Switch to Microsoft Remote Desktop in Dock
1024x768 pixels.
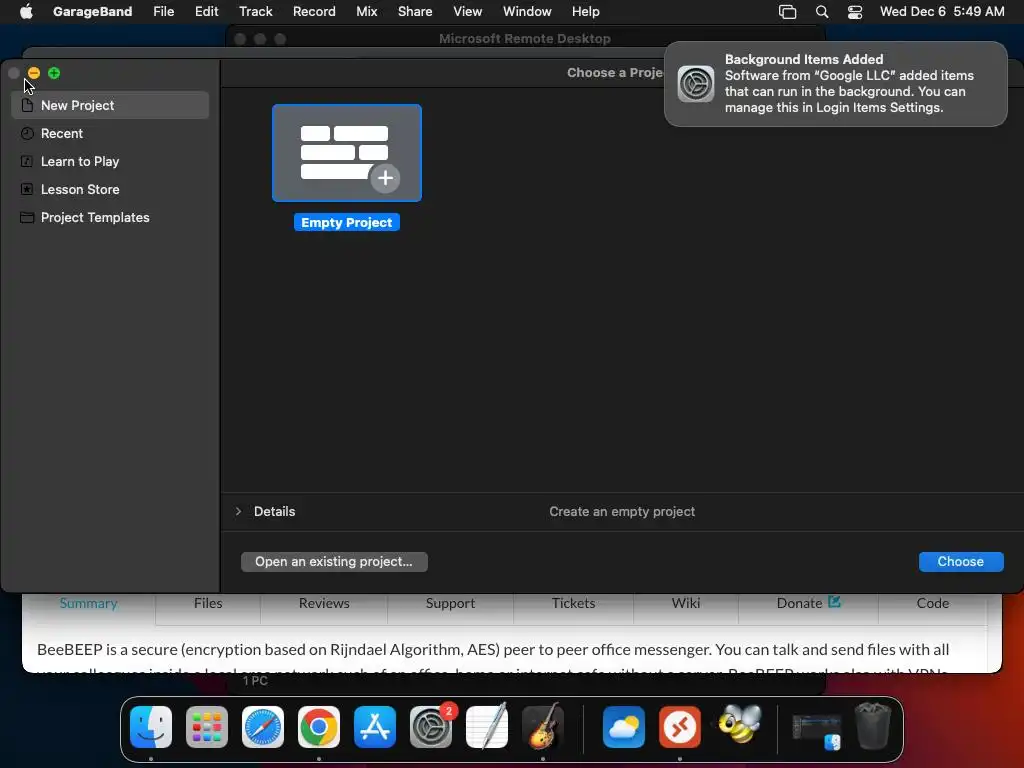[680, 727]
